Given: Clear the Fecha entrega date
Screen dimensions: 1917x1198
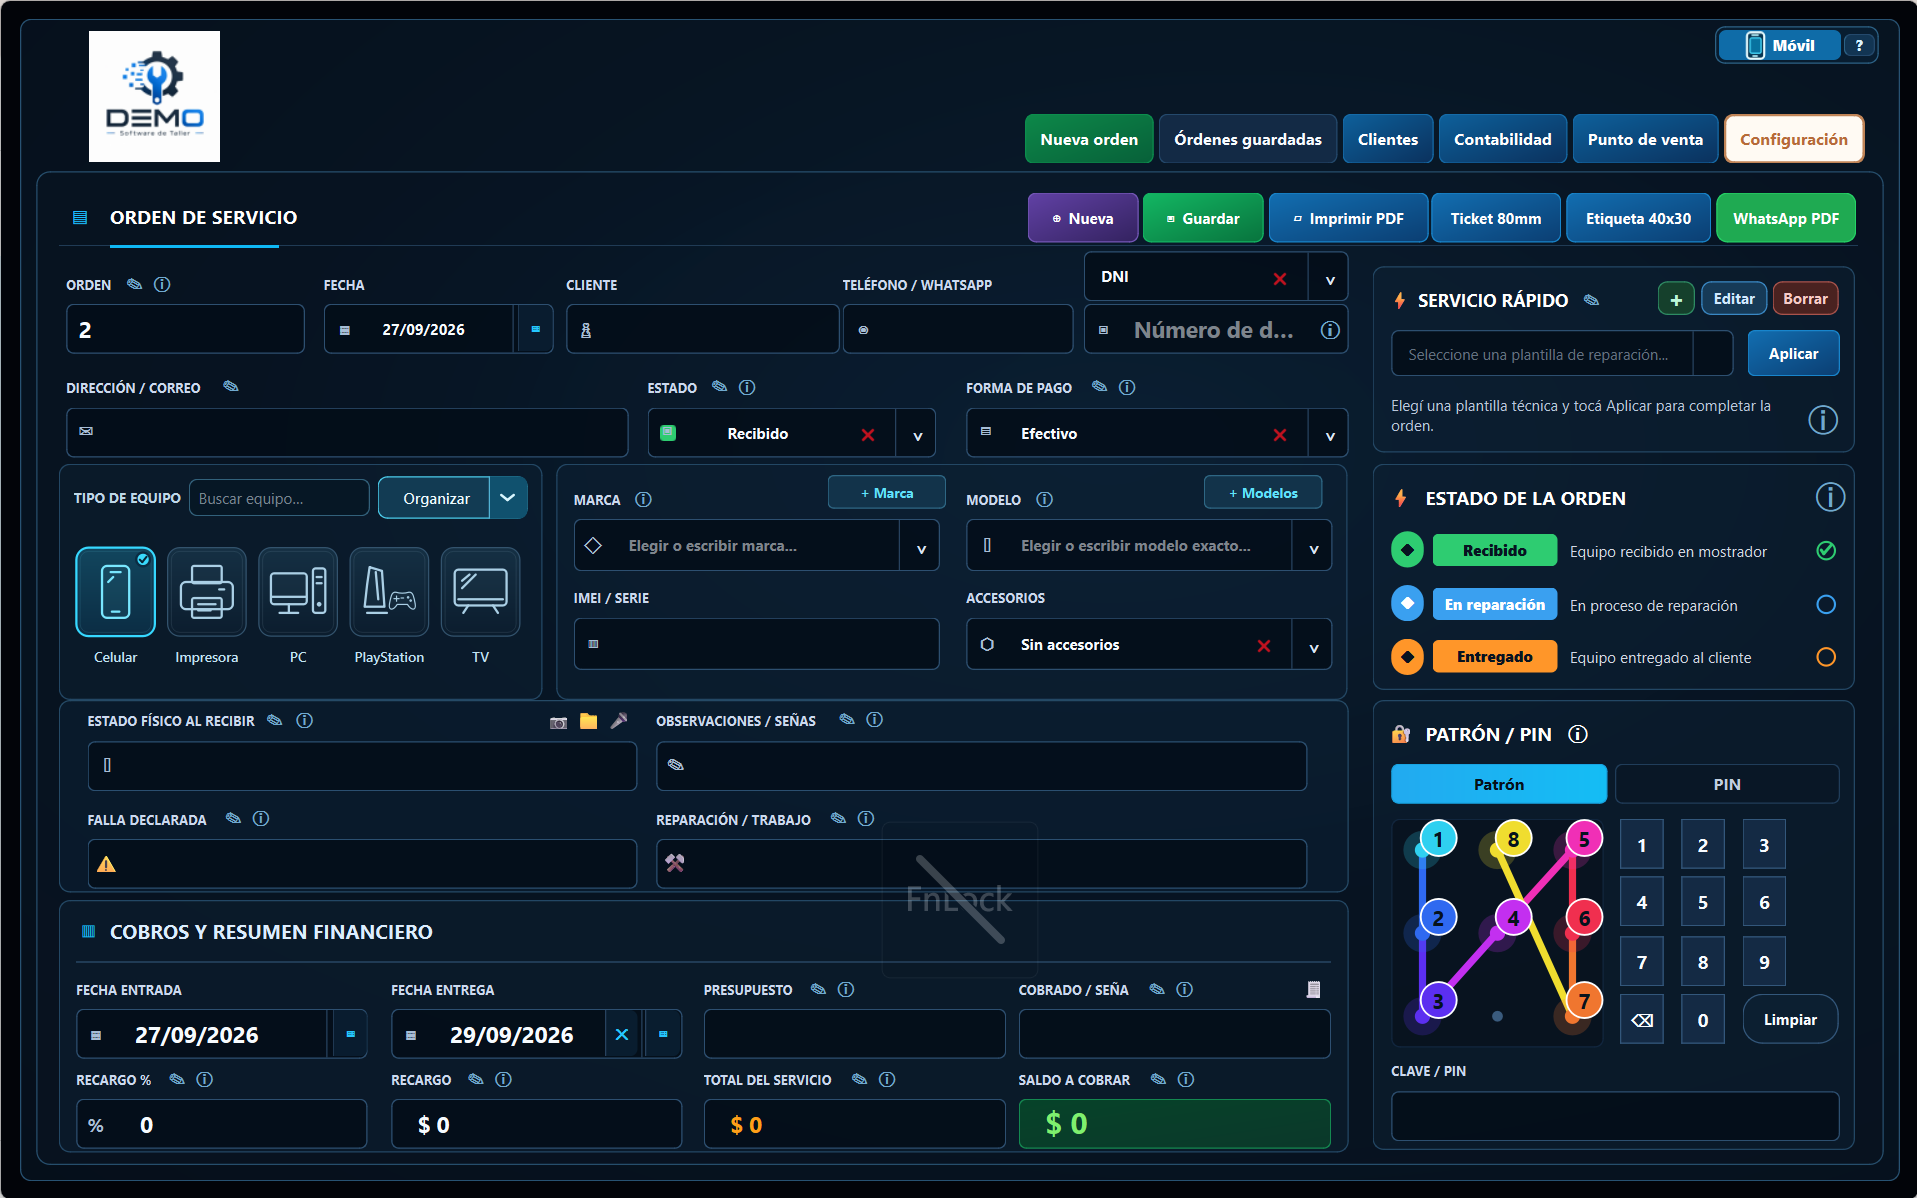Looking at the screenshot, I should (622, 1034).
